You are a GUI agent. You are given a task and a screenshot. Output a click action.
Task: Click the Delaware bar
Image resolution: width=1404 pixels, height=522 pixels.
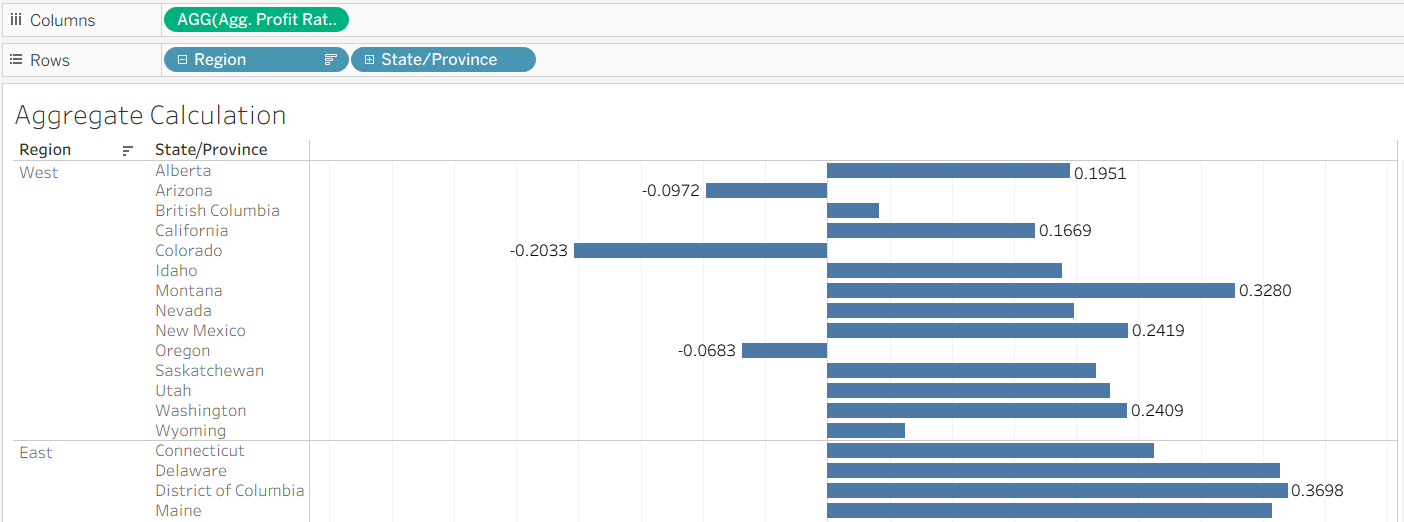[x=1053, y=470]
